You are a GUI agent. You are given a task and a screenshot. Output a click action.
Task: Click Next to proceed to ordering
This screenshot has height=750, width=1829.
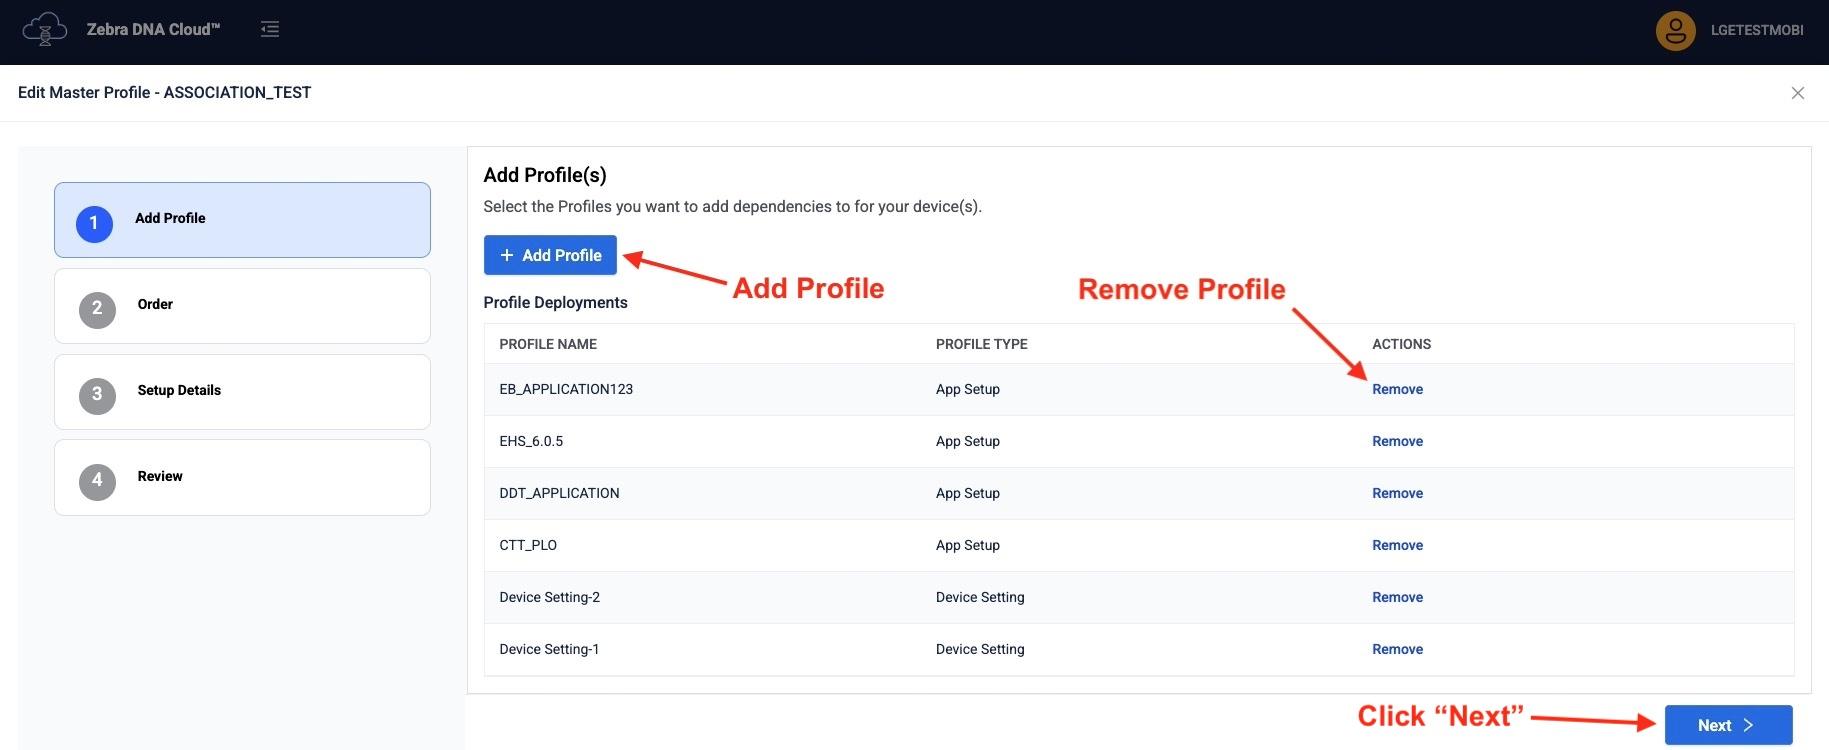point(1727,725)
